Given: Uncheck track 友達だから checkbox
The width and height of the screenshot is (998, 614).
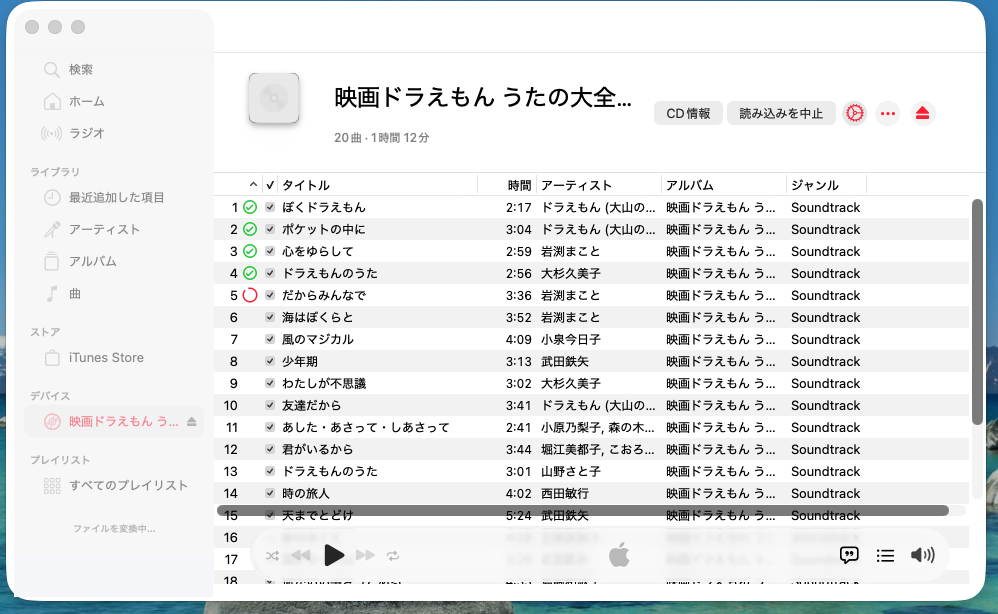Looking at the screenshot, I should [270, 405].
